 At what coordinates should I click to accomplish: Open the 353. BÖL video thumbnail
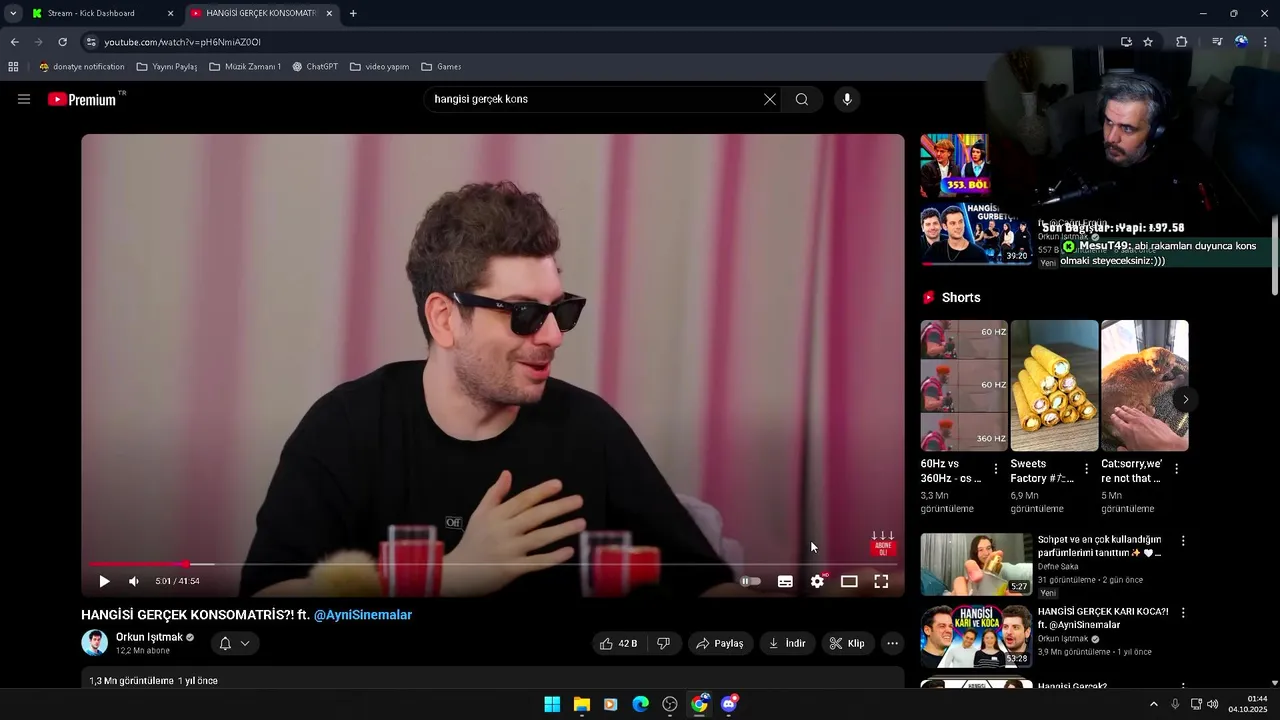[955, 165]
